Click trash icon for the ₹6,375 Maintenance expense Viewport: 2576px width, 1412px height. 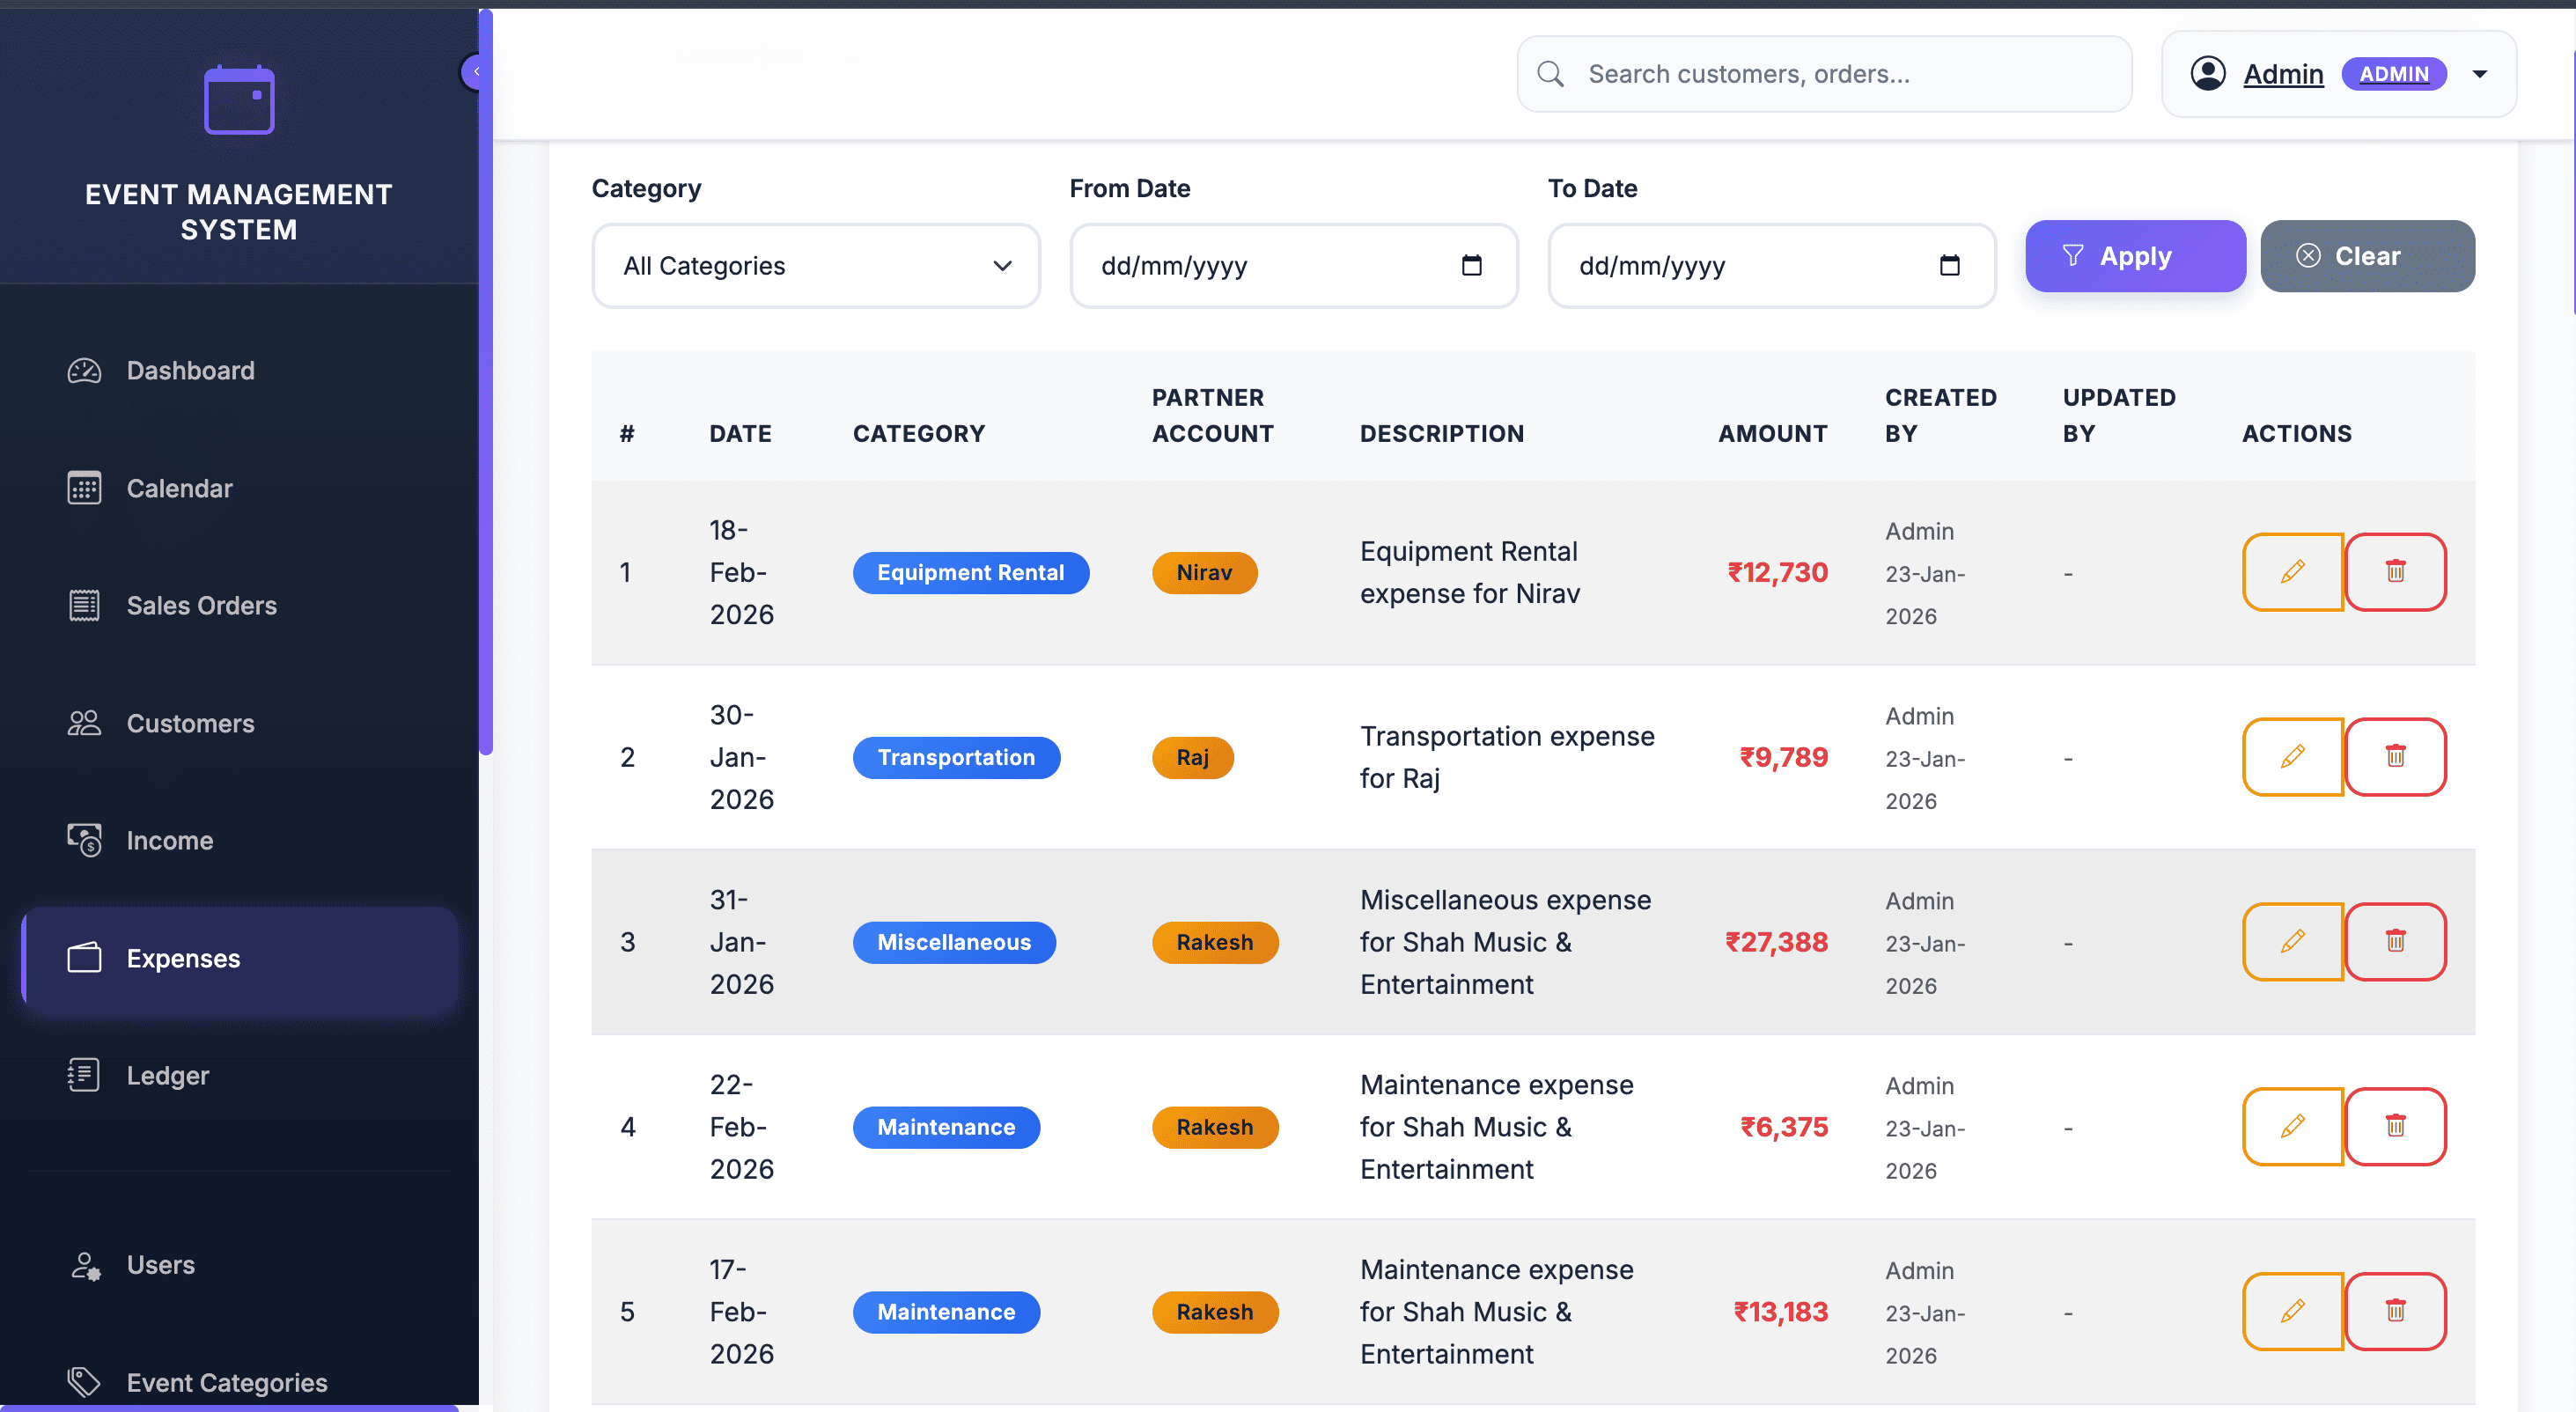tap(2395, 1127)
